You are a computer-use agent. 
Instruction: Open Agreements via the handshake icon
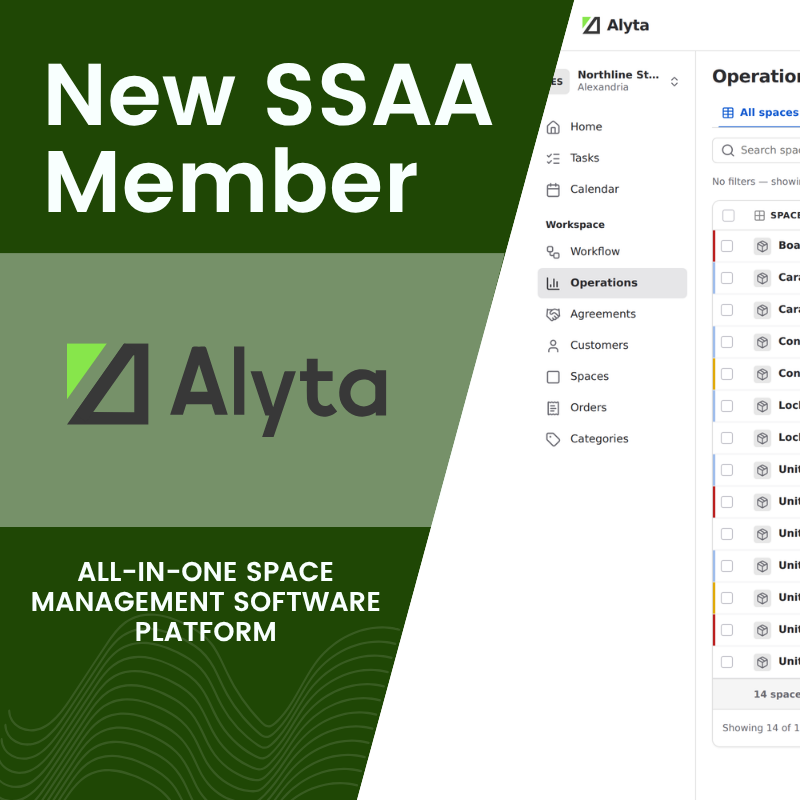pyautogui.click(x=553, y=314)
